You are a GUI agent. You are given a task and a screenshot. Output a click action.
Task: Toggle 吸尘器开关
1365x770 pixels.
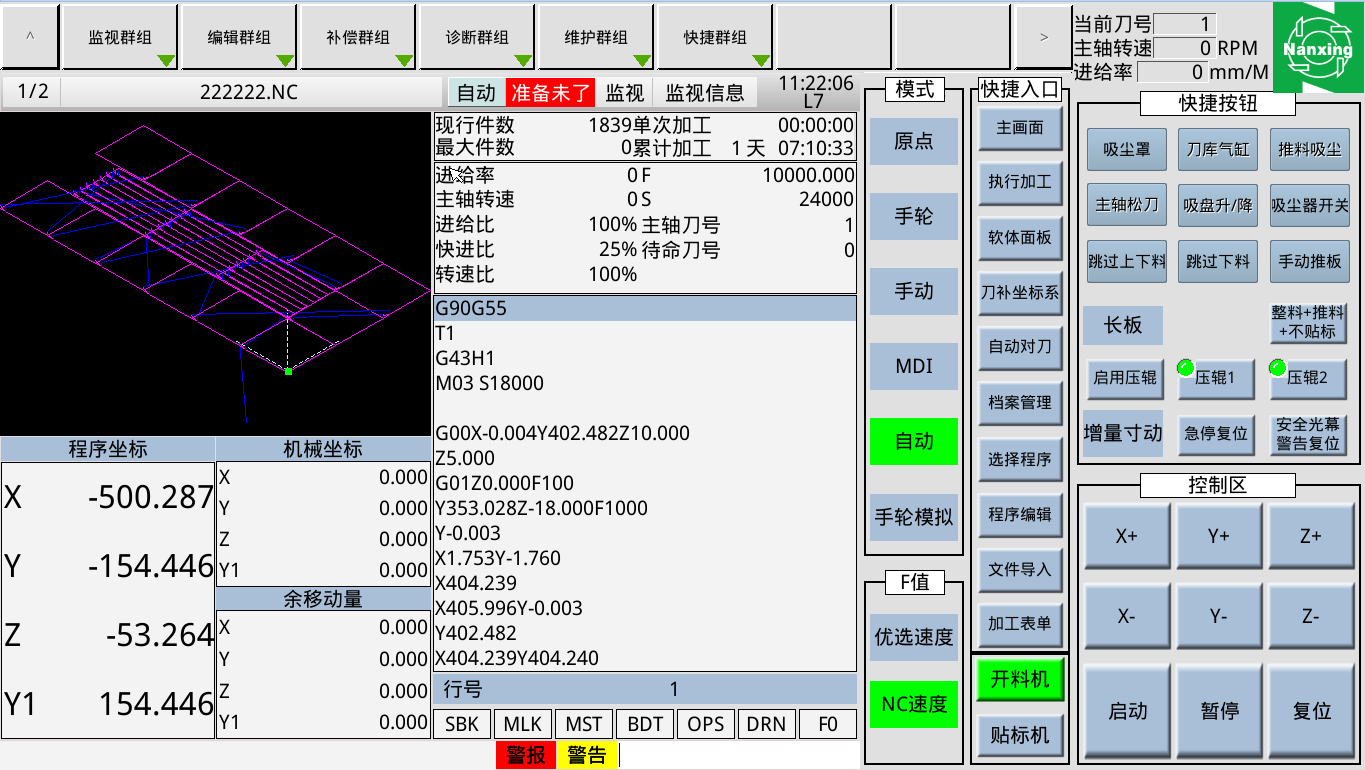tap(1310, 205)
